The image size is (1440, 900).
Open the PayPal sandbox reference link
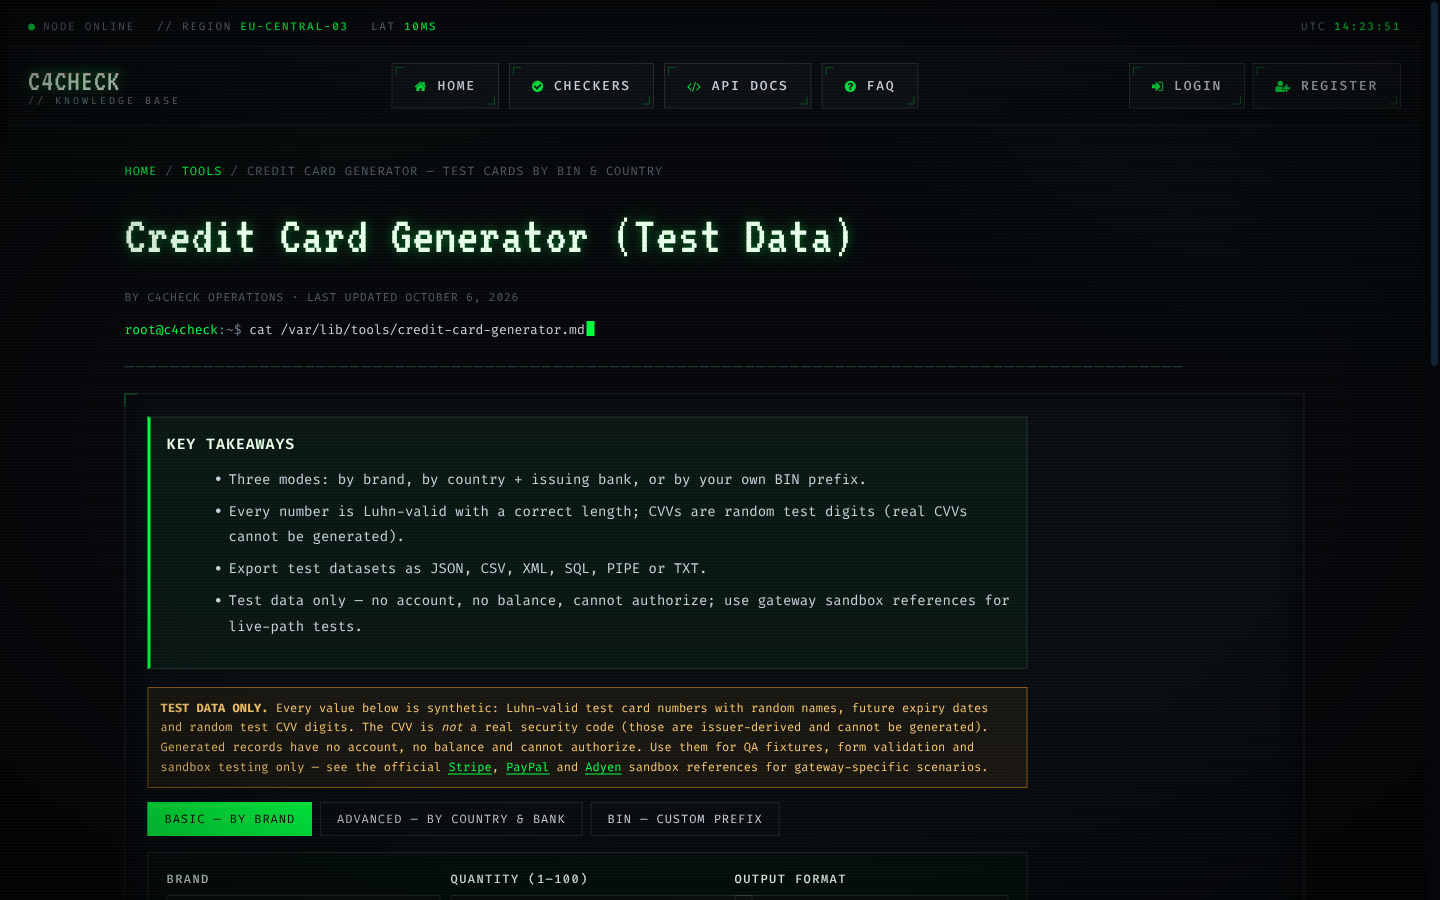coord(527,767)
